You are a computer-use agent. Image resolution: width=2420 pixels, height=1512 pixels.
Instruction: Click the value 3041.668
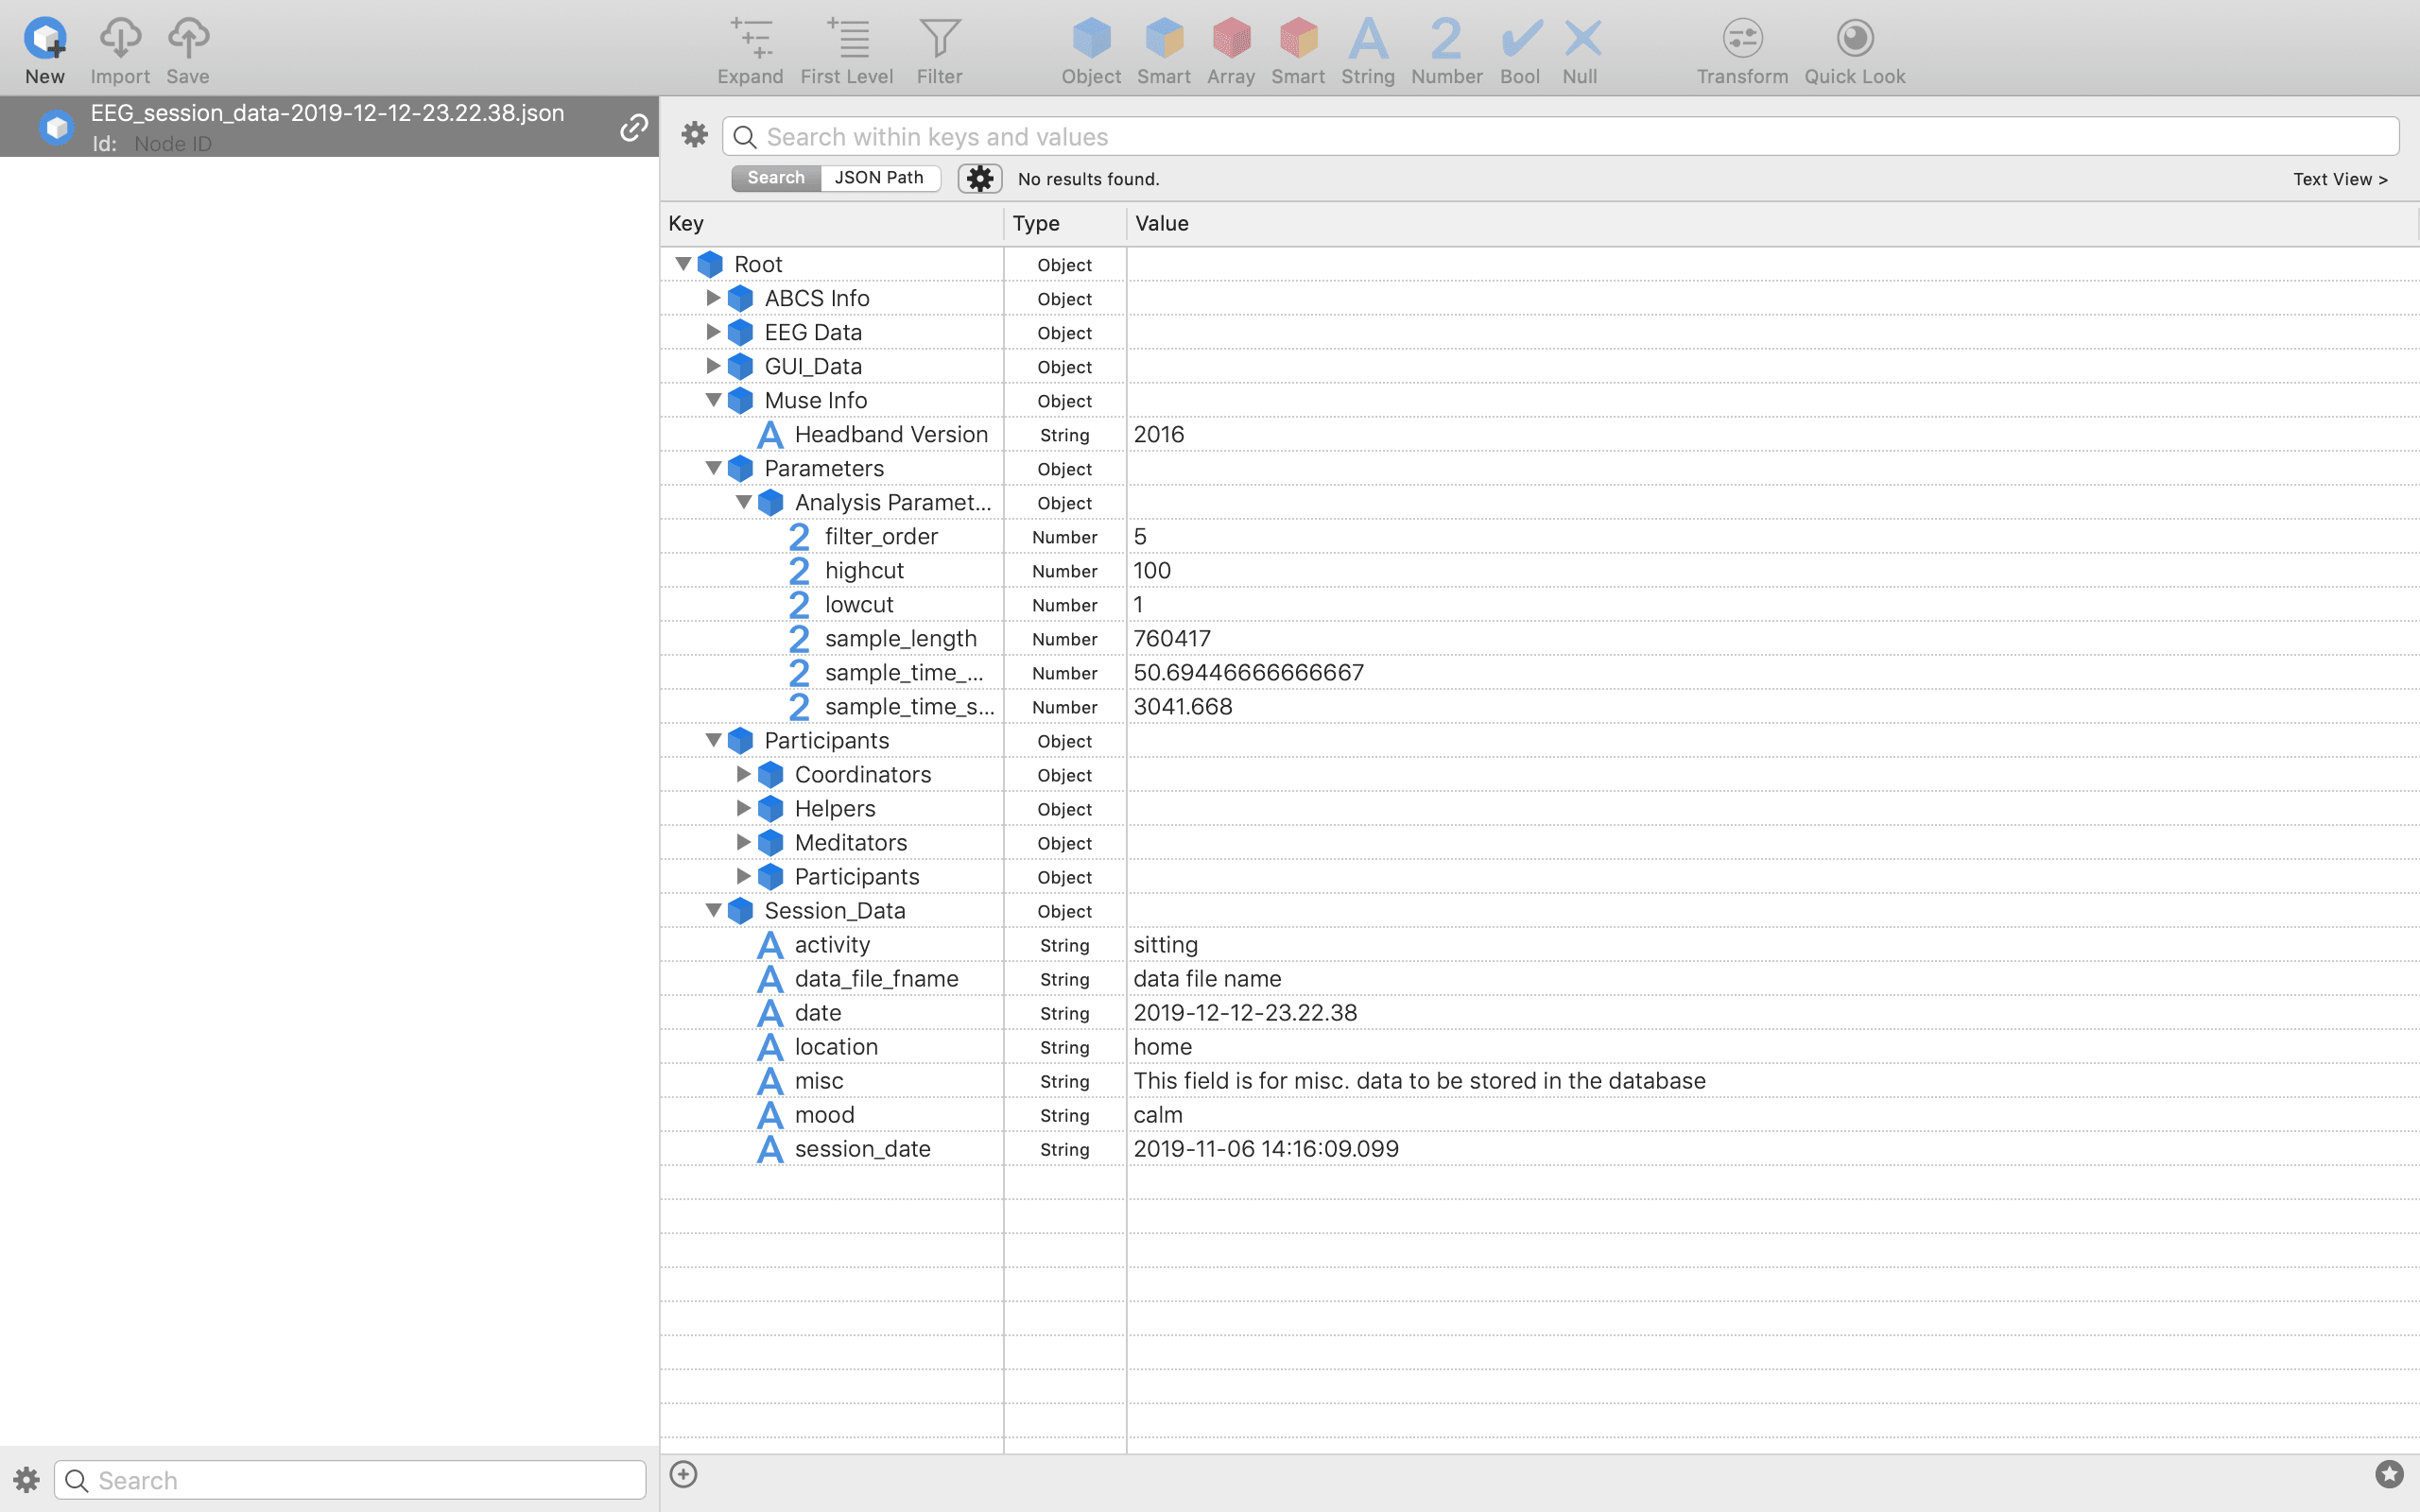[x=1183, y=707]
